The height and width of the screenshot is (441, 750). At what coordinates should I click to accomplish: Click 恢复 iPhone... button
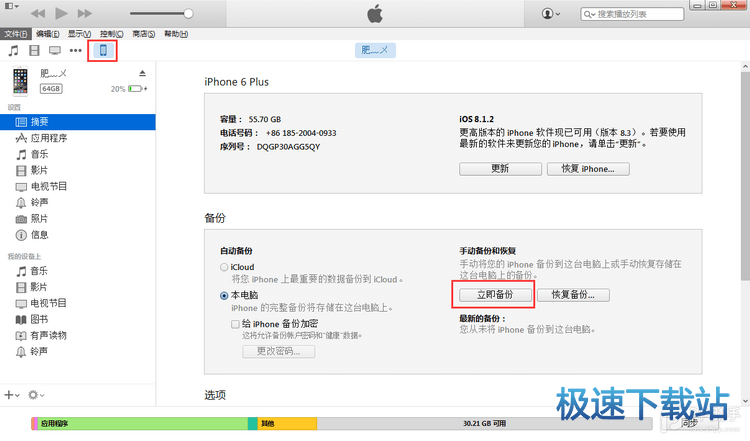[588, 169]
